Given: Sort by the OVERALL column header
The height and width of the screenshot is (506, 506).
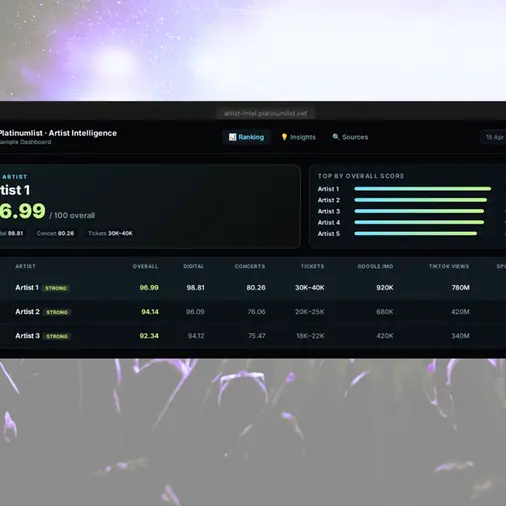Looking at the screenshot, I should coord(145,266).
